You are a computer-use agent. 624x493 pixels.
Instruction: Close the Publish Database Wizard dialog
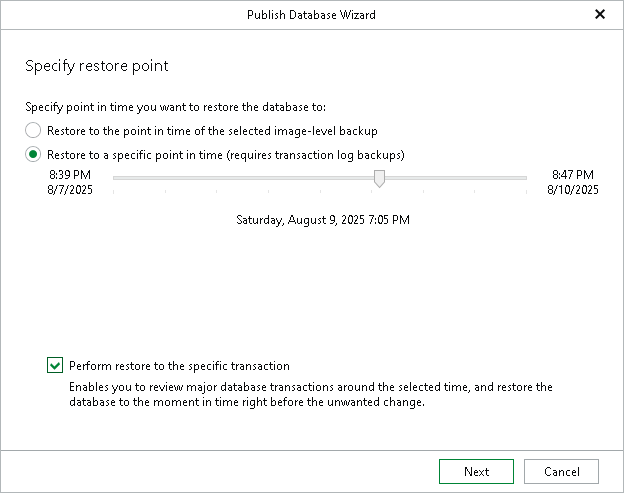pyautogui.click(x=600, y=14)
